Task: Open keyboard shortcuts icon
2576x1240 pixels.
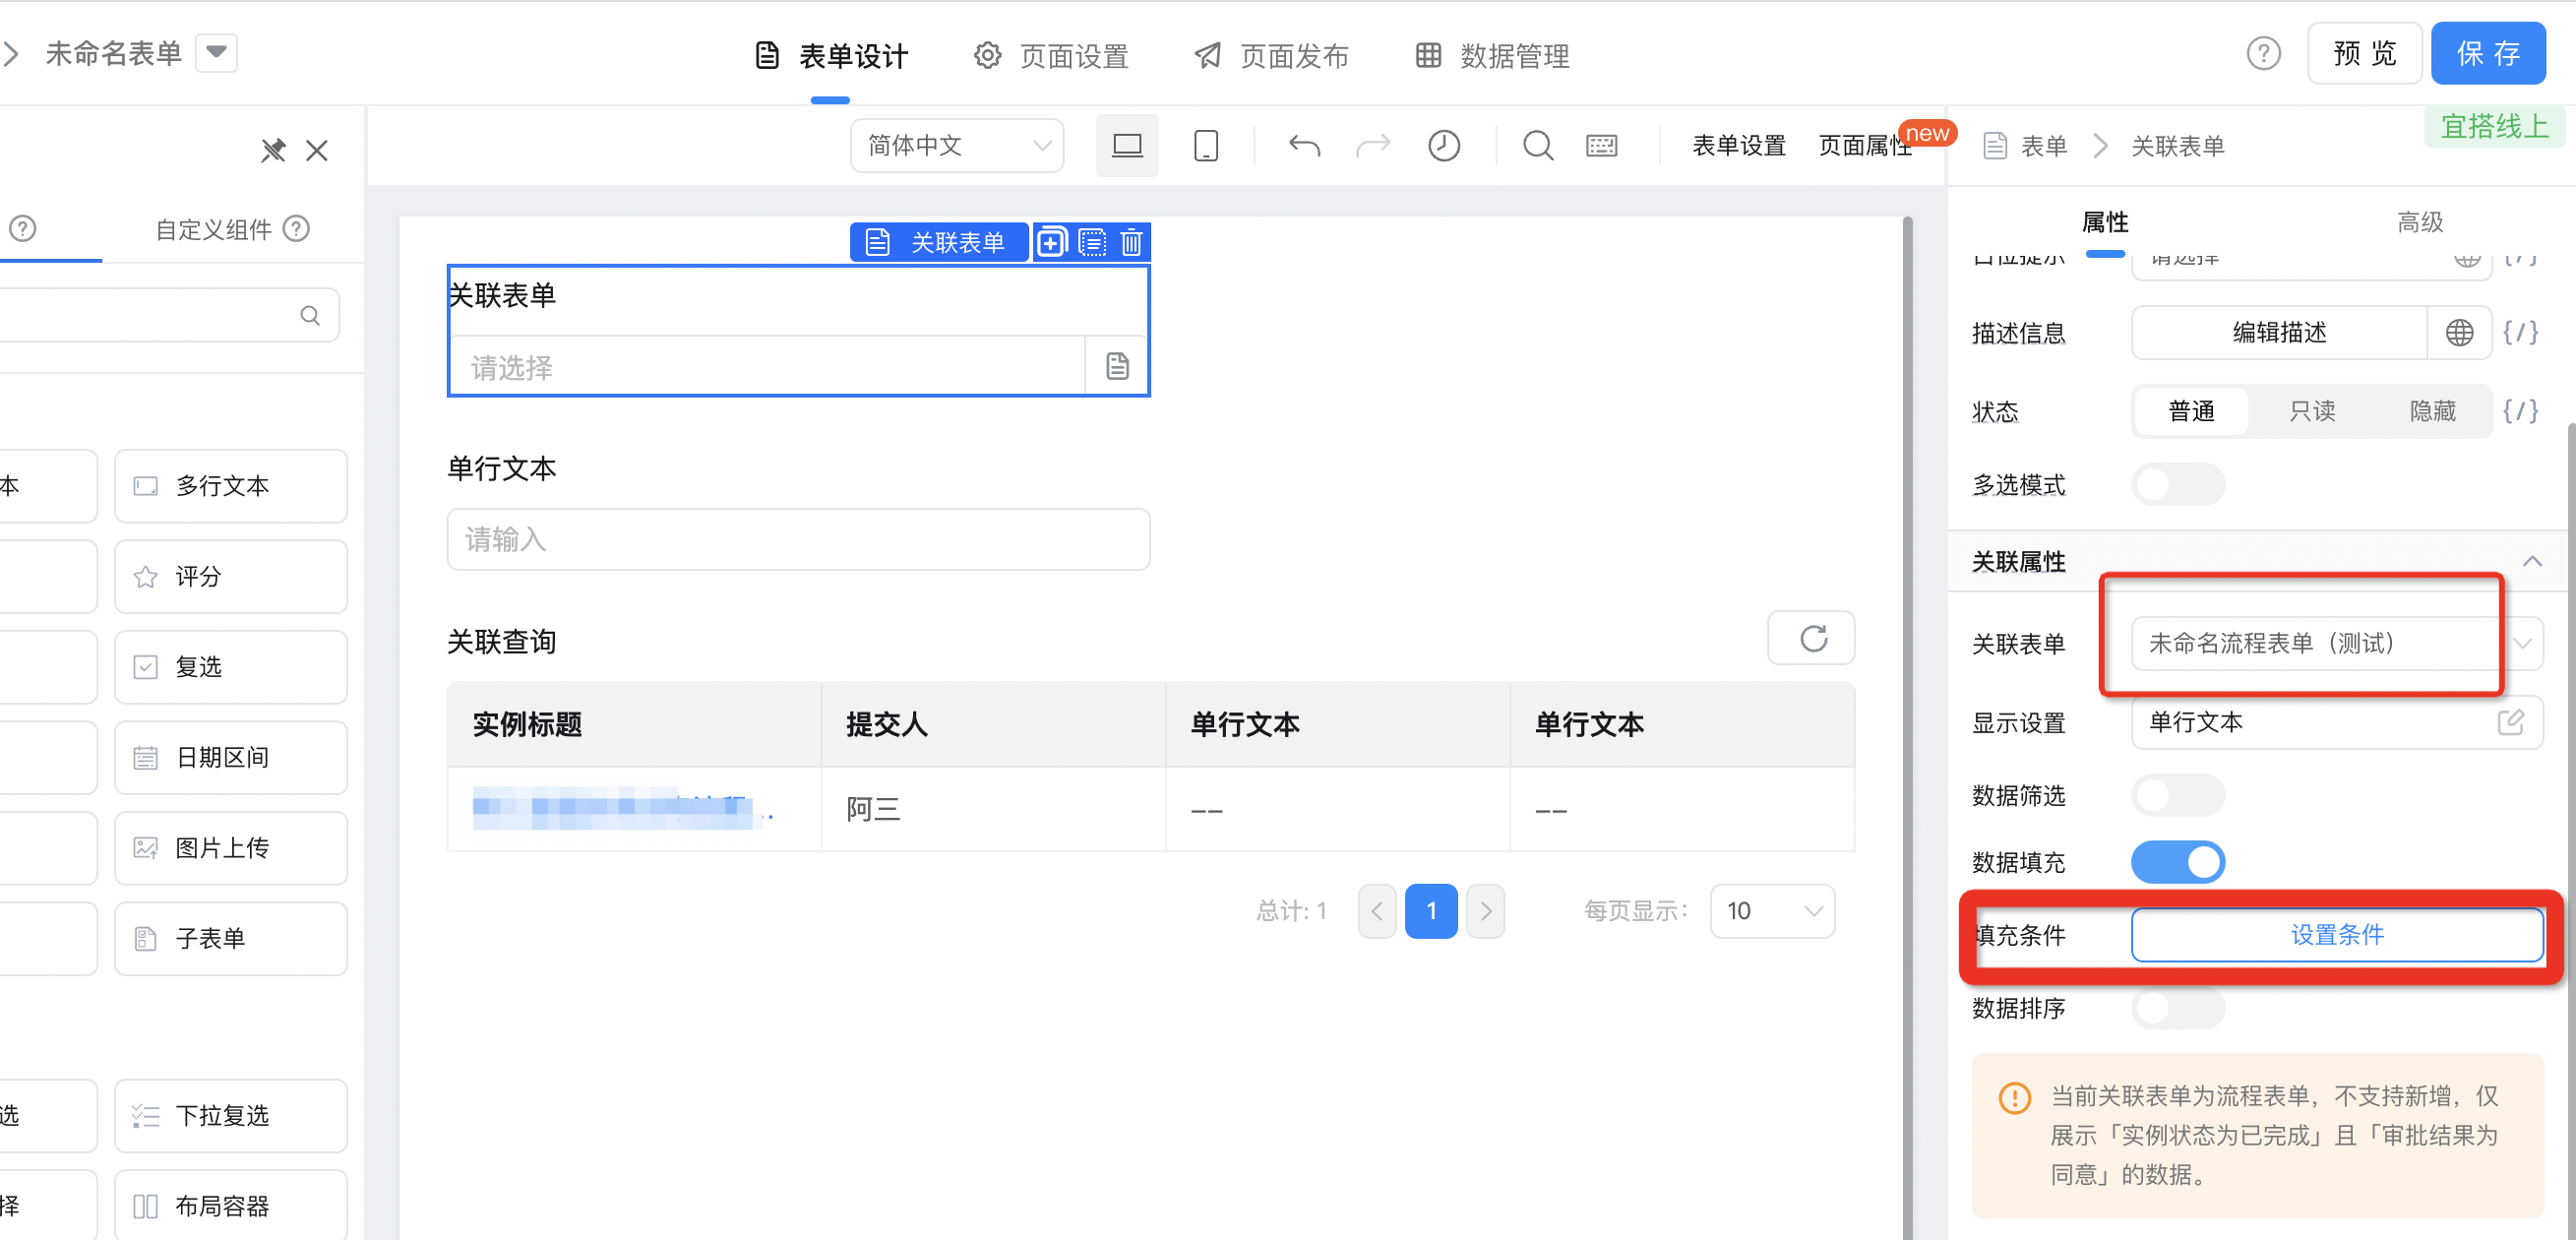Action: pyautogui.click(x=1601, y=146)
